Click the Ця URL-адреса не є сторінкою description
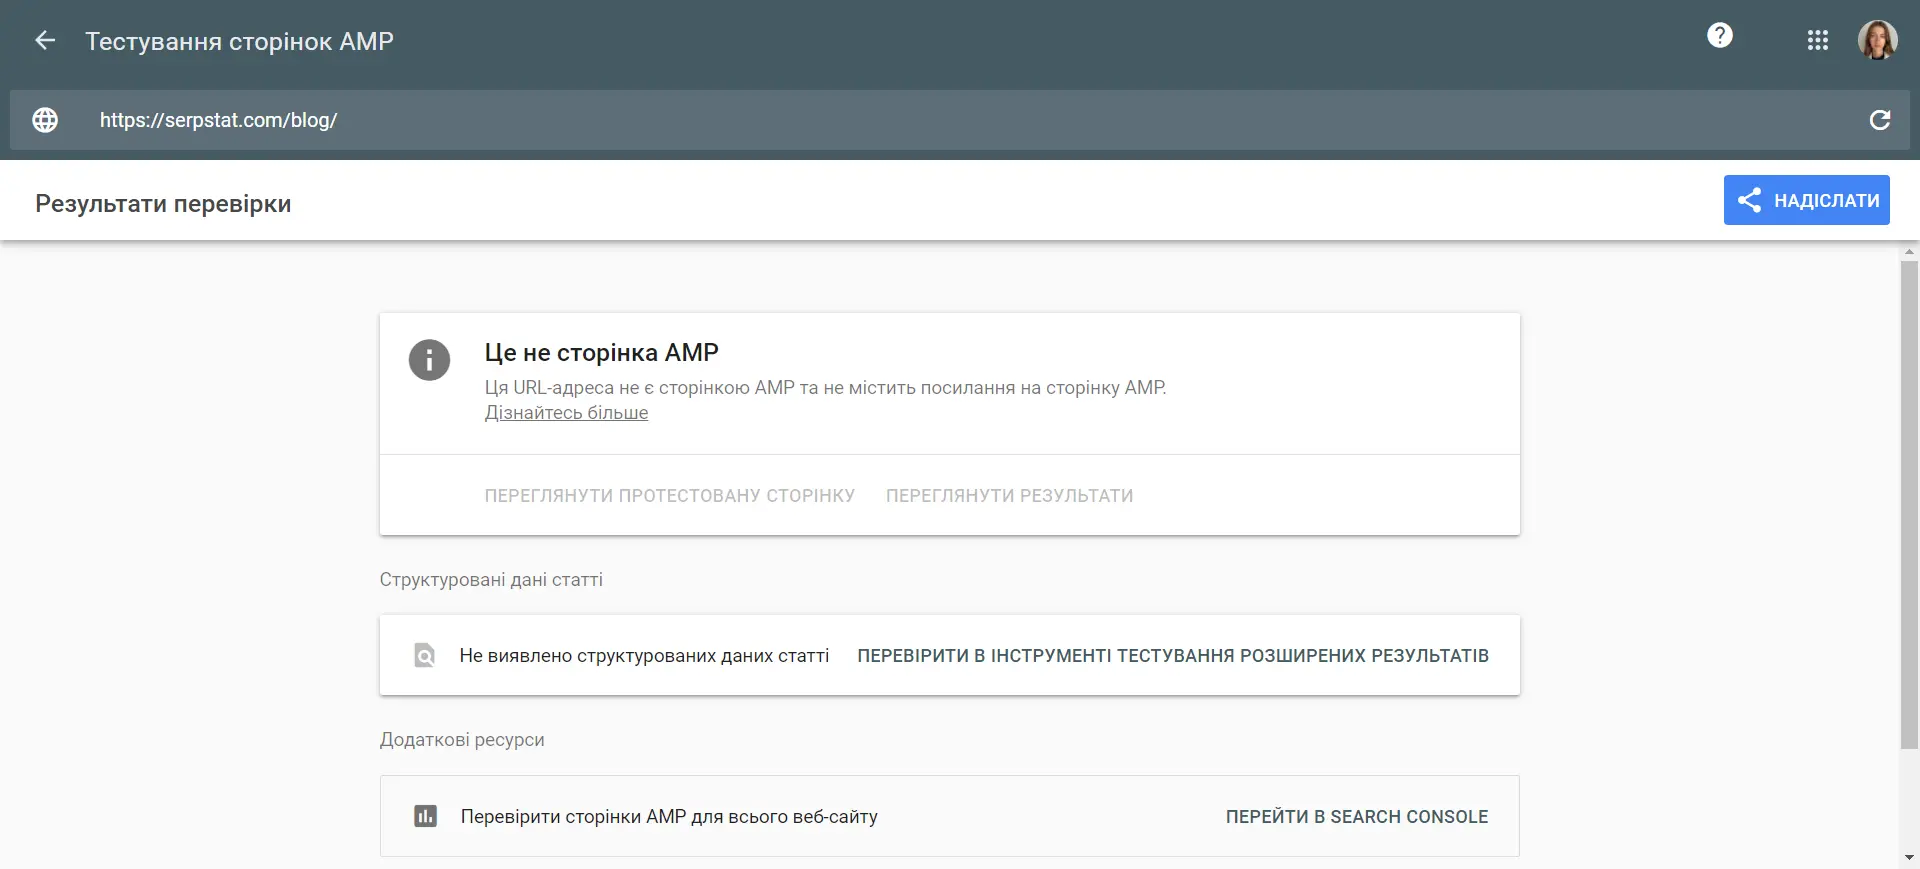This screenshot has width=1920, height=869. pos(825,388)
